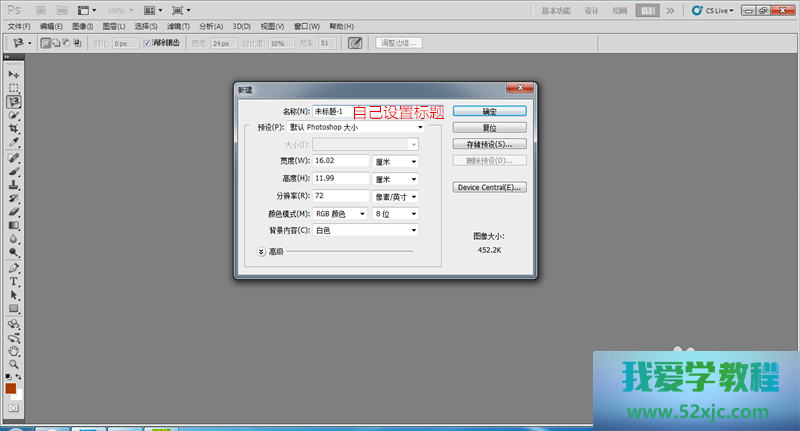The width and height of the screenshot is (800, 431).
Task: Select the Hand tool
Action: pos(14,350)
